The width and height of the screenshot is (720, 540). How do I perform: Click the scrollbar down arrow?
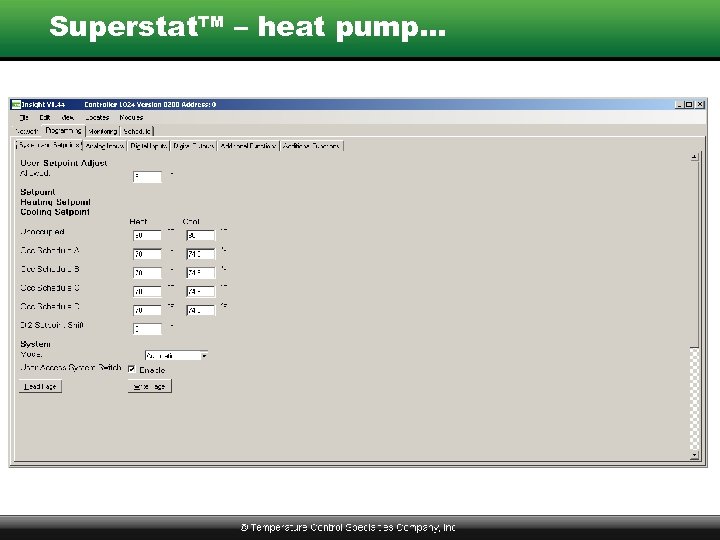(694, 455)
